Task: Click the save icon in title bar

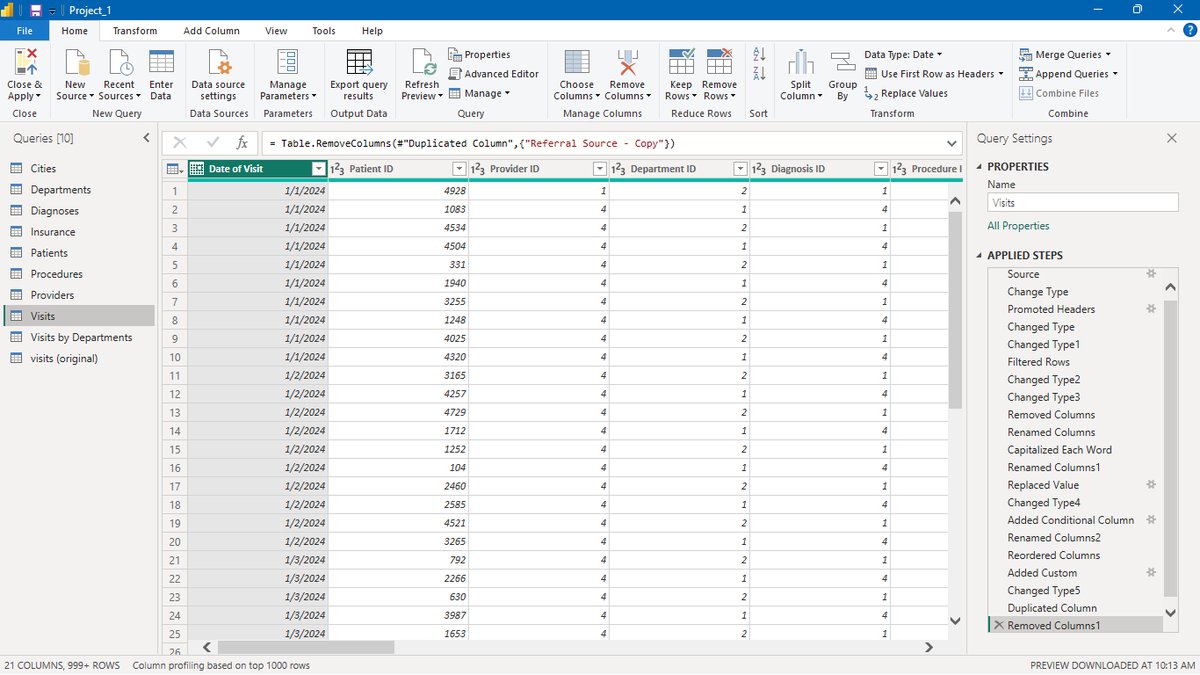Action: coord(36,10)
